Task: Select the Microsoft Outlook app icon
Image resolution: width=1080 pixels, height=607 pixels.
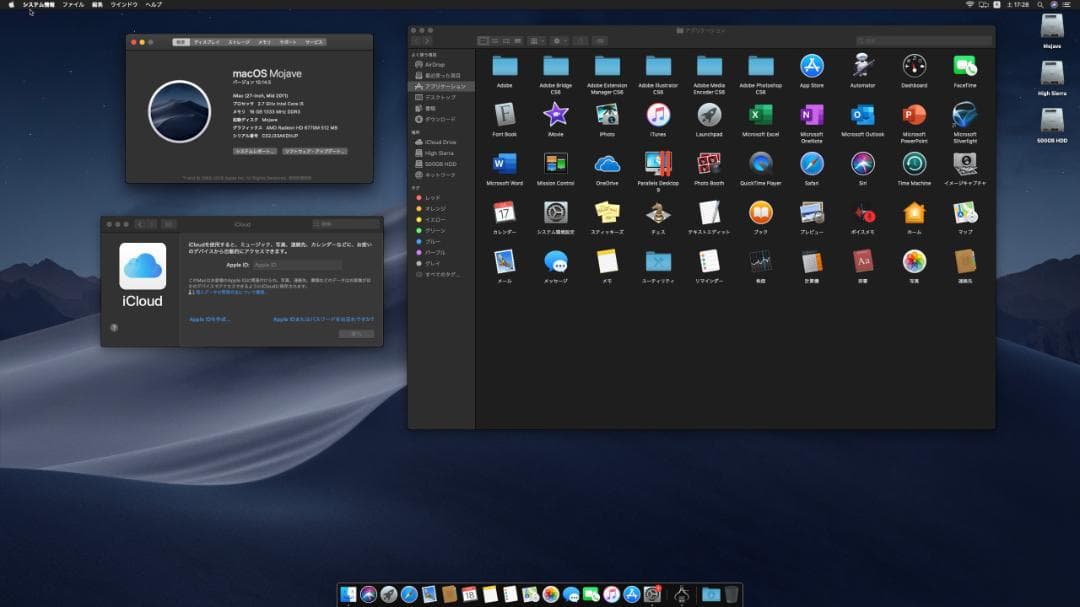Action: coord(863,115)
